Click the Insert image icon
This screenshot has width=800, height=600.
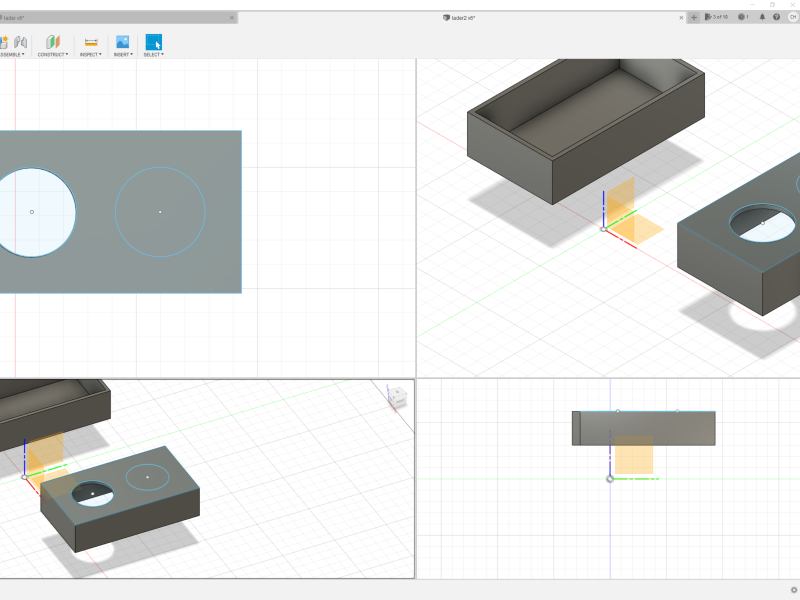coord(122,42)
